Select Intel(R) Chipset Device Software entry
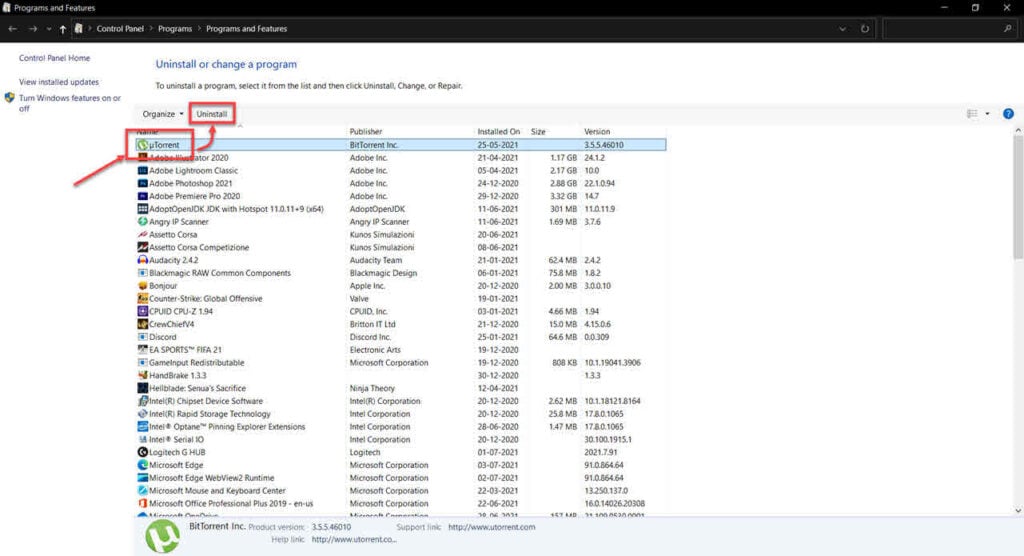Screen dimensions: 1024x556 401,401
